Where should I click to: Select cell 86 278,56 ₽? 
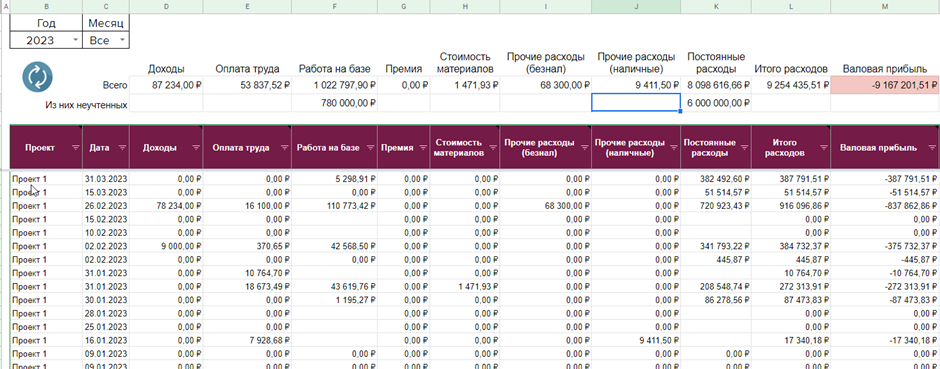click(x=716, y=300)
